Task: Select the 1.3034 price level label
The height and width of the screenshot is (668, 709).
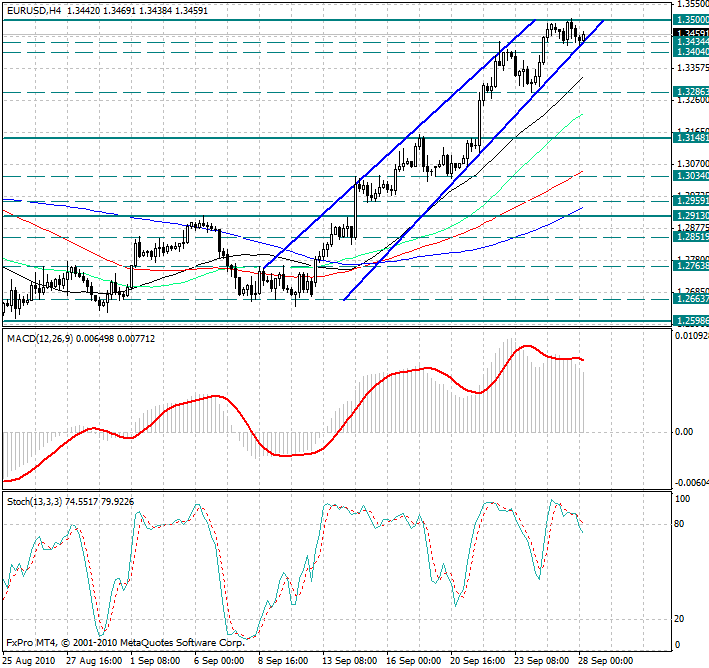Action: pyautogui.click(x=691, y=175)
